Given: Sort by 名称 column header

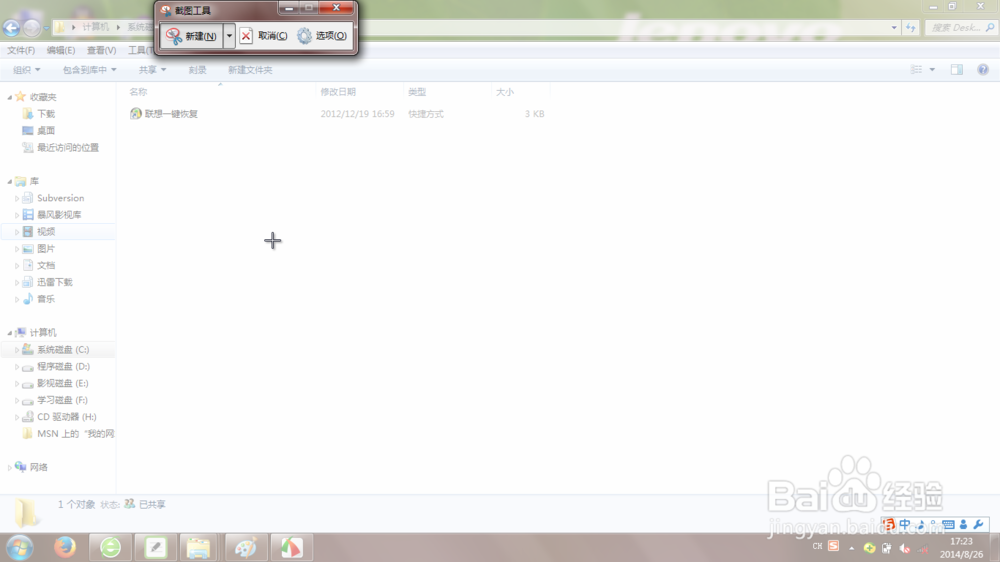Looking at the screenshot, I should 138,92.
